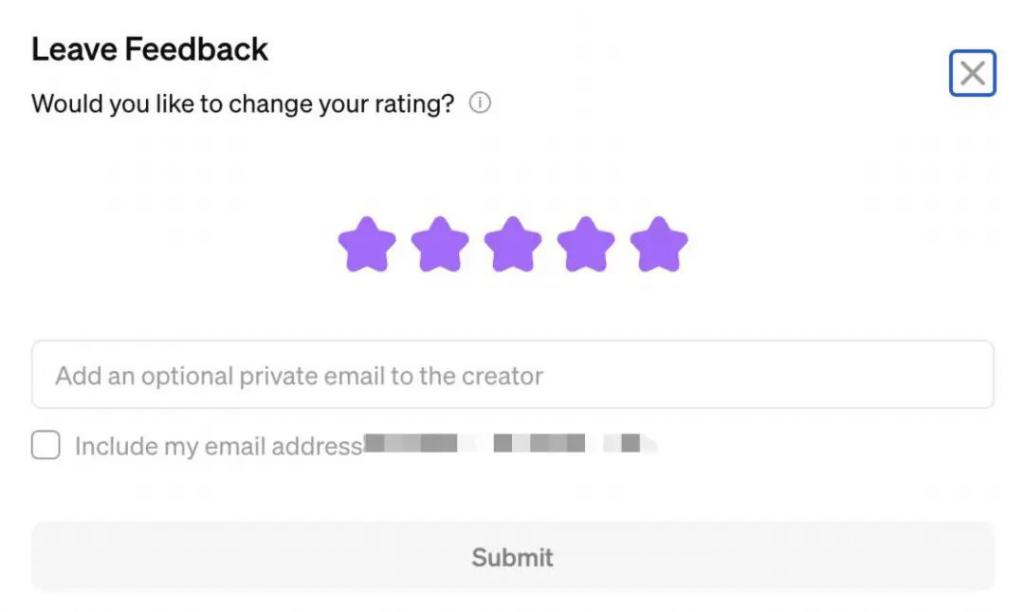Focus the optional private email text field
1024x612 pixels.
click(x=513, y=374)
